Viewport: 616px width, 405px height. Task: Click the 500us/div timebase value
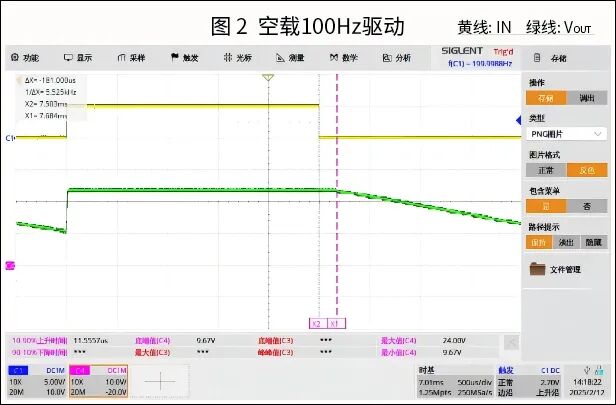(x=474, y=382)
